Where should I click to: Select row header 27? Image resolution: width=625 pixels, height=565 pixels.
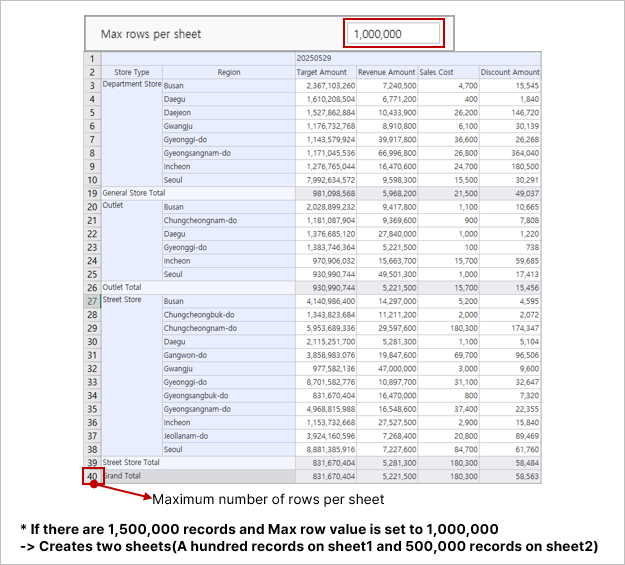tap(92, 301)
